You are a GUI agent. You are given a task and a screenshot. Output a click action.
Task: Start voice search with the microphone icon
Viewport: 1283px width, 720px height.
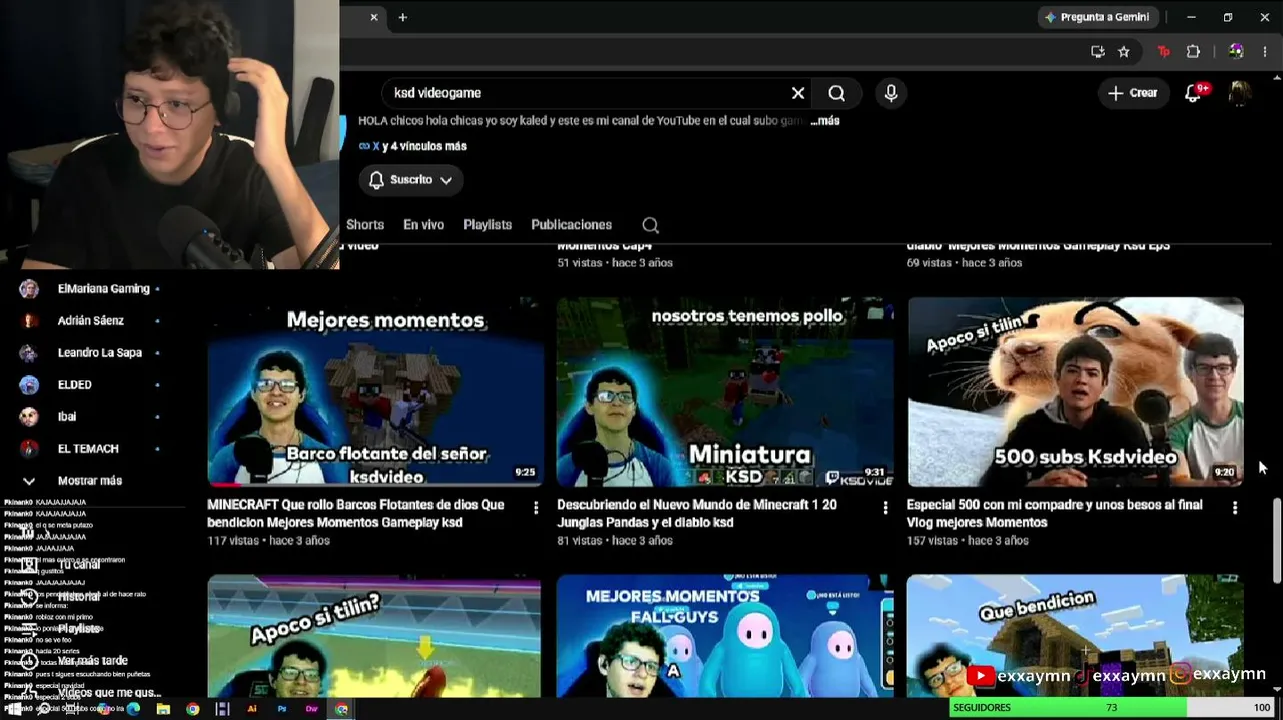(891, 93)
